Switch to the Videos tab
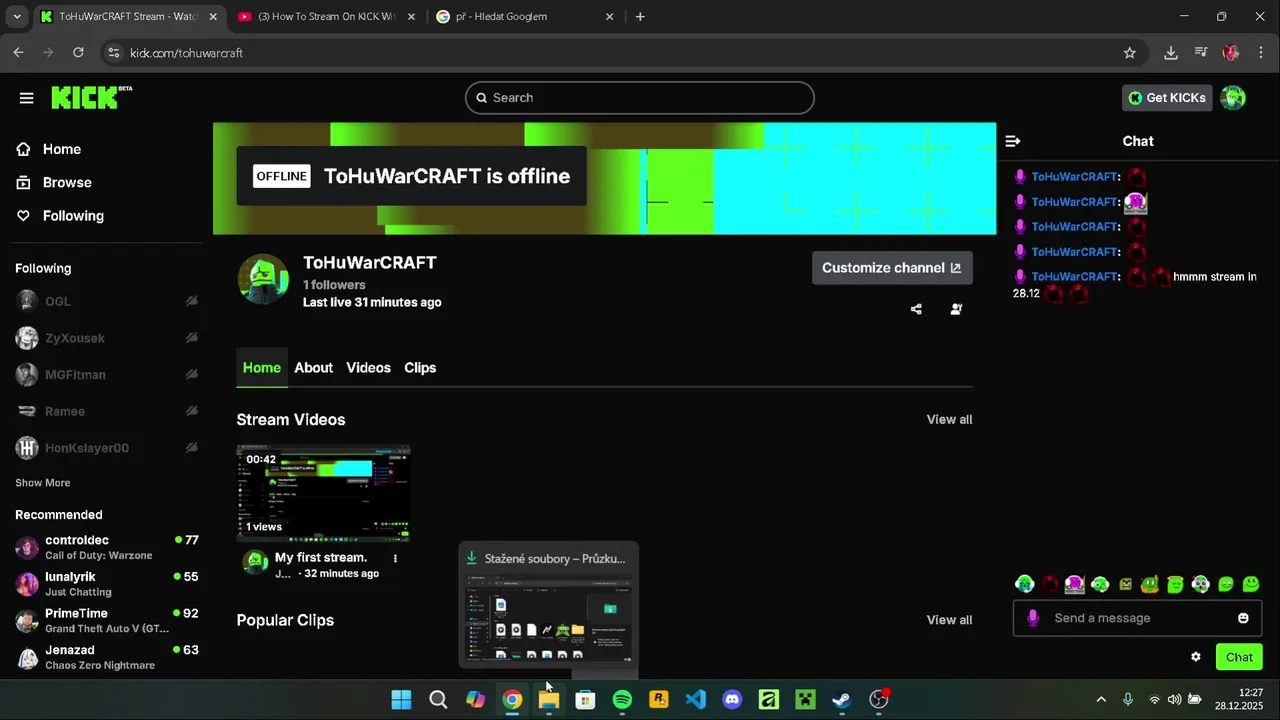 click(x=368, y=368)
